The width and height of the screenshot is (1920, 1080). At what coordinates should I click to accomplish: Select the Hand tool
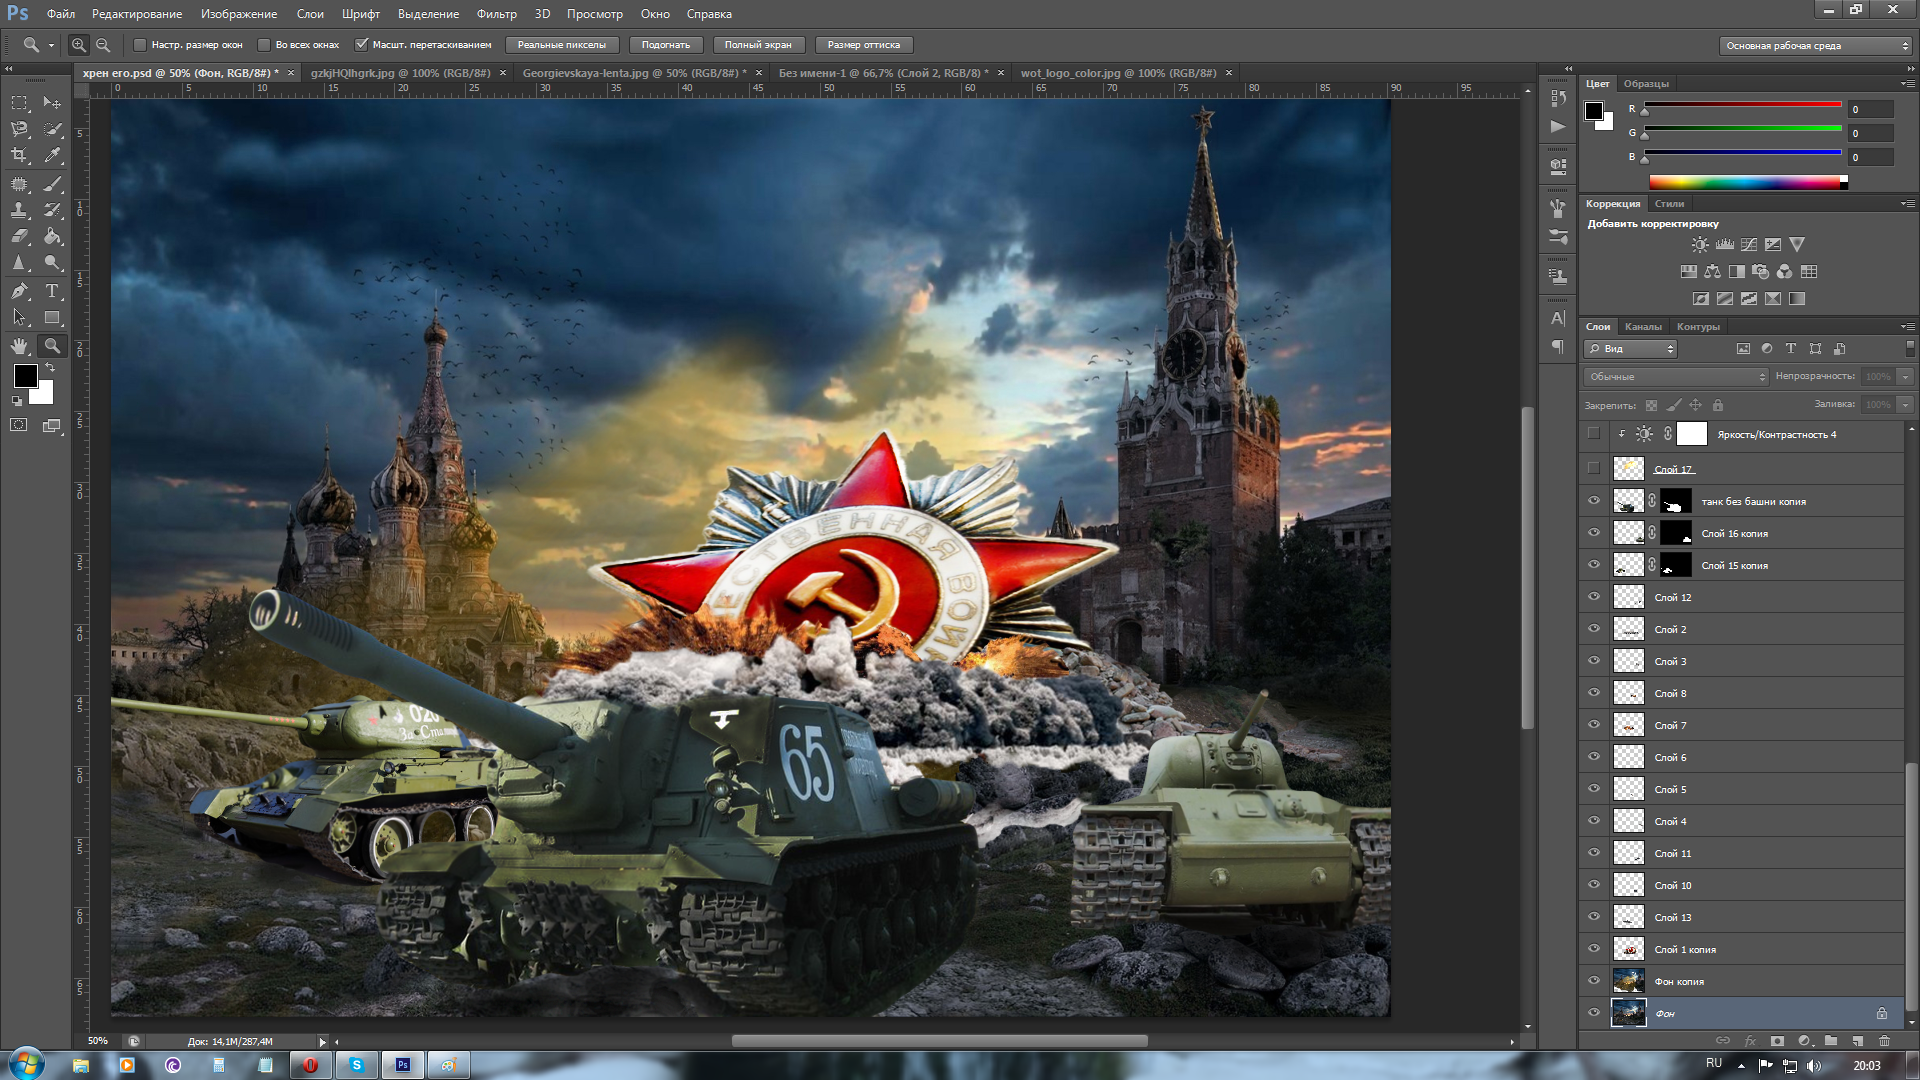pos(19,346)
